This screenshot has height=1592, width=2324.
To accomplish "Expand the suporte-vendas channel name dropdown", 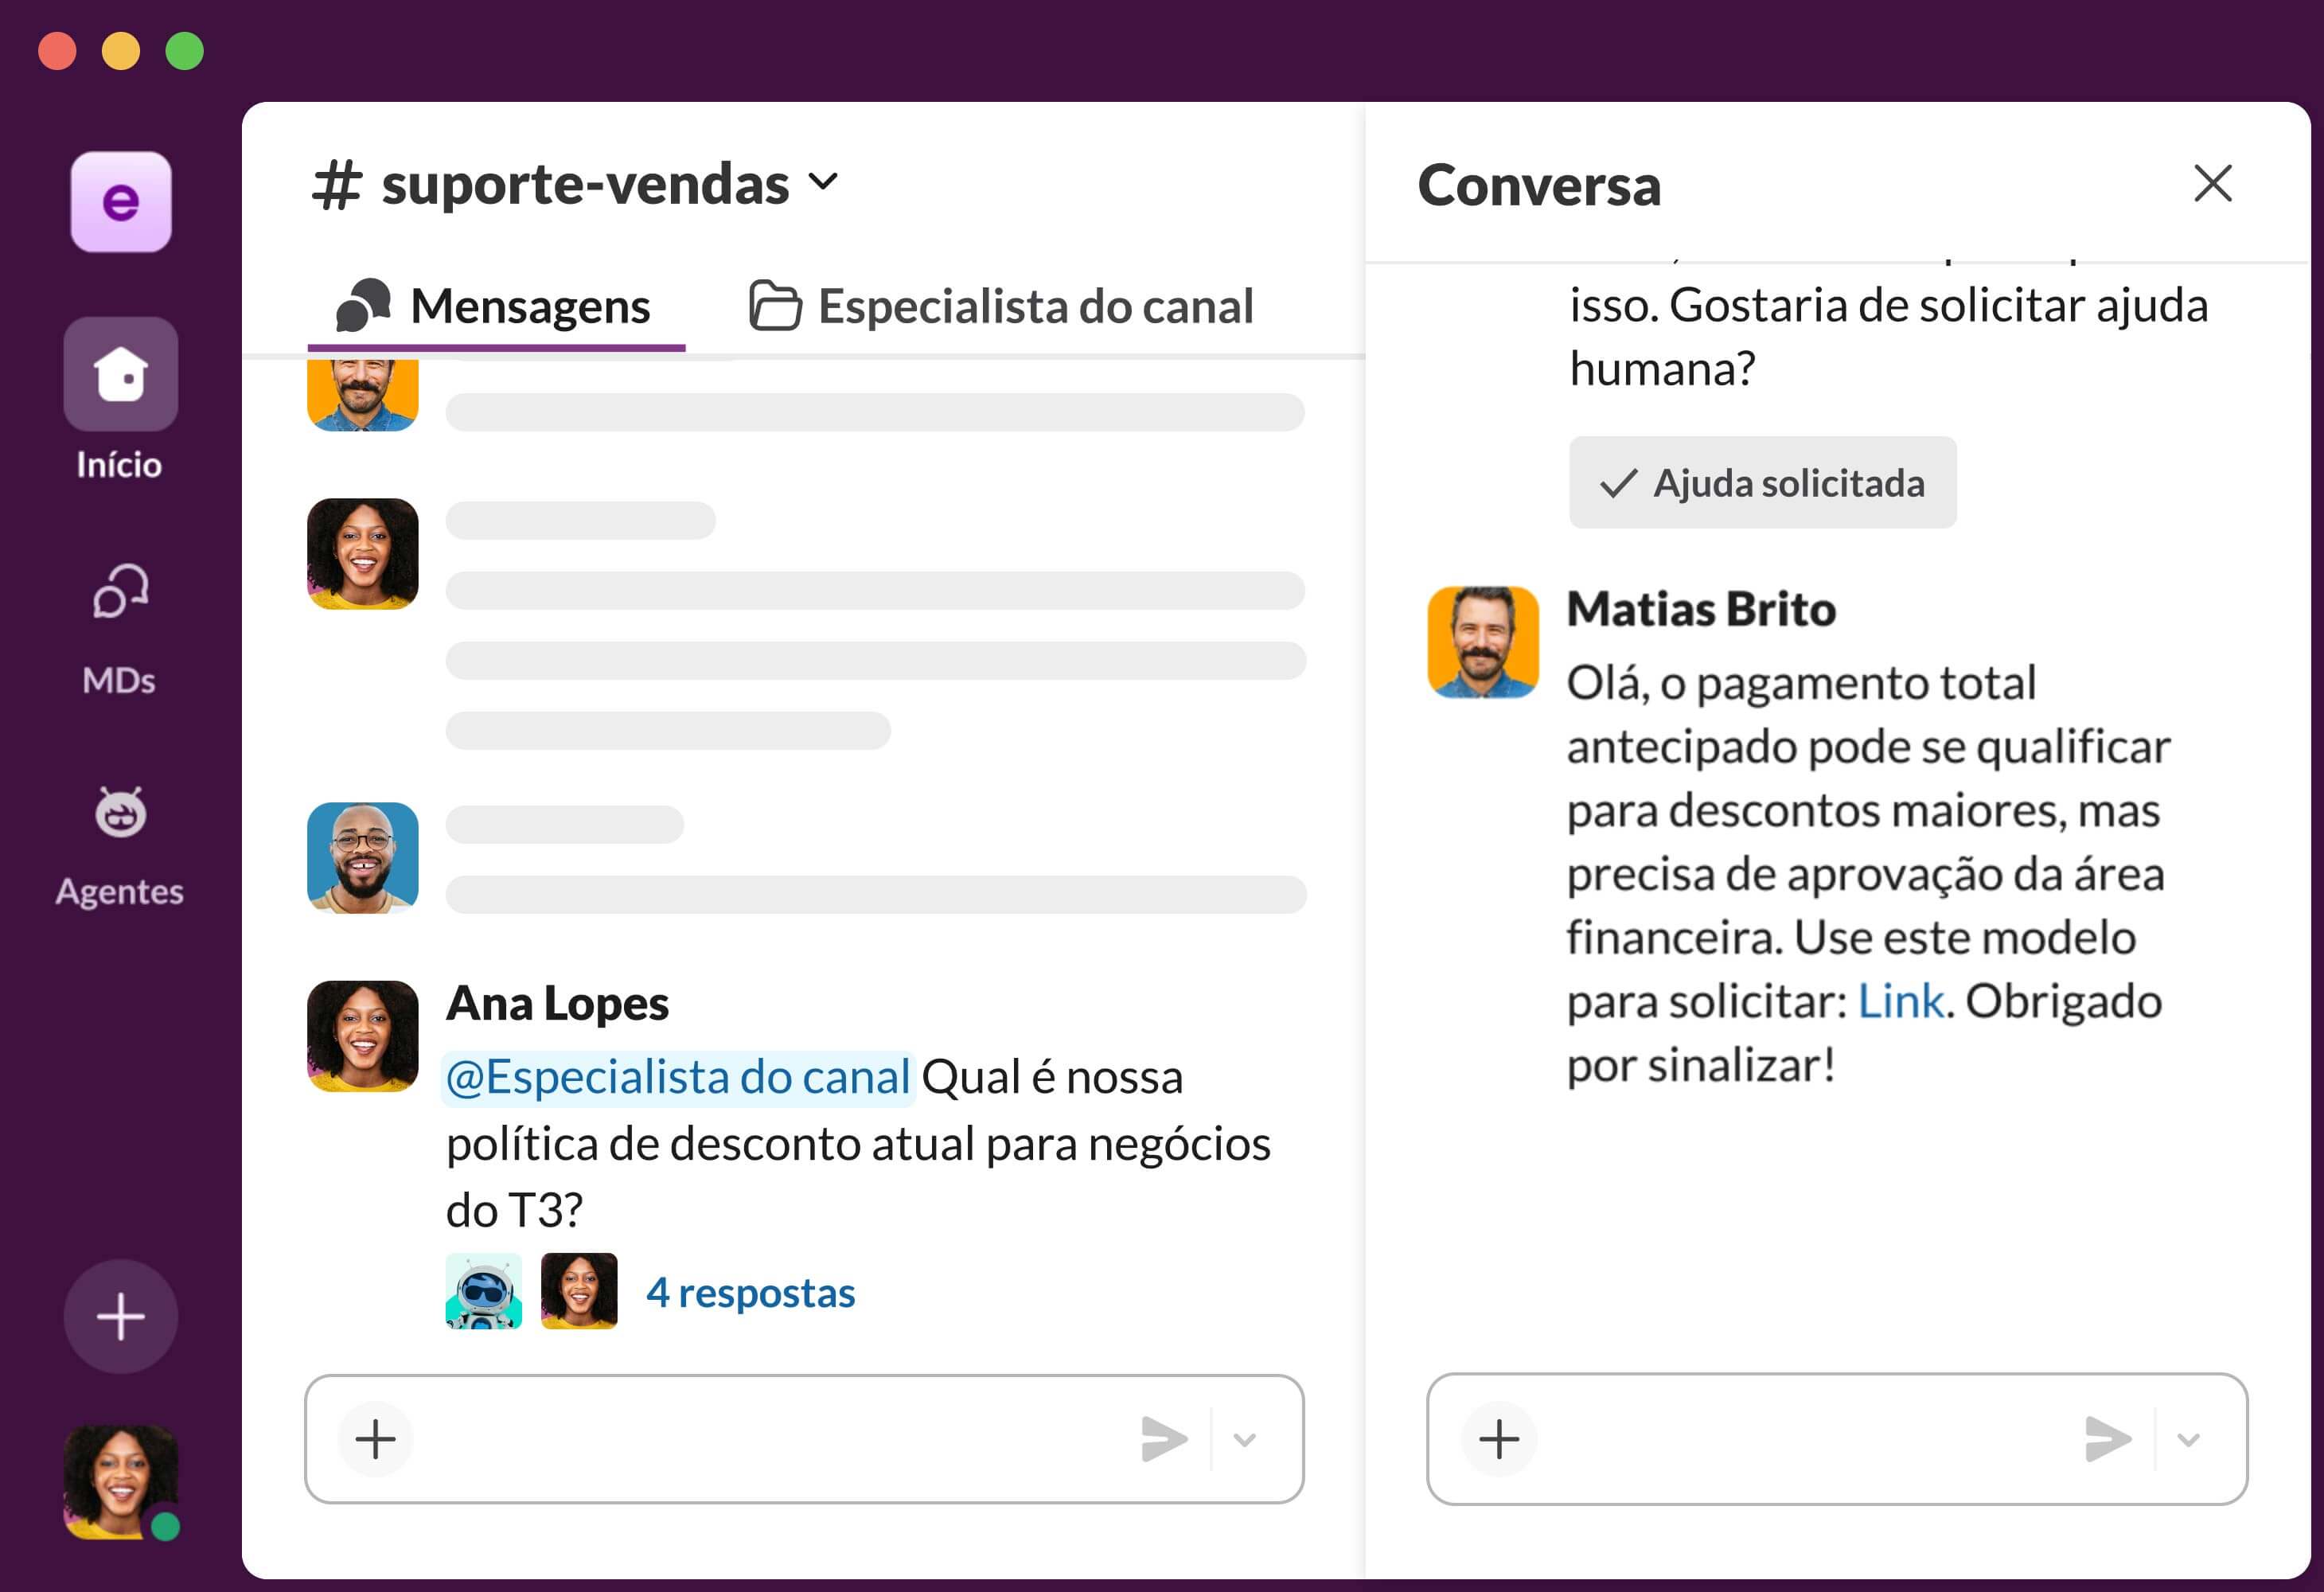I will [822, 182].
